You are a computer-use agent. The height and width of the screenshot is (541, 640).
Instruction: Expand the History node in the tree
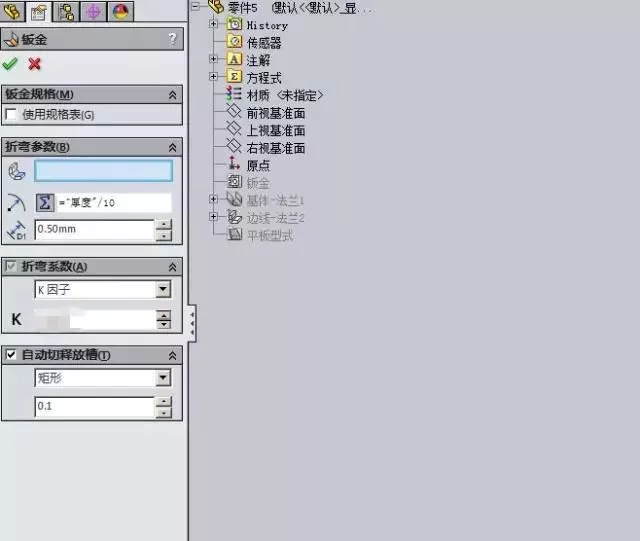tap(213, 24)
